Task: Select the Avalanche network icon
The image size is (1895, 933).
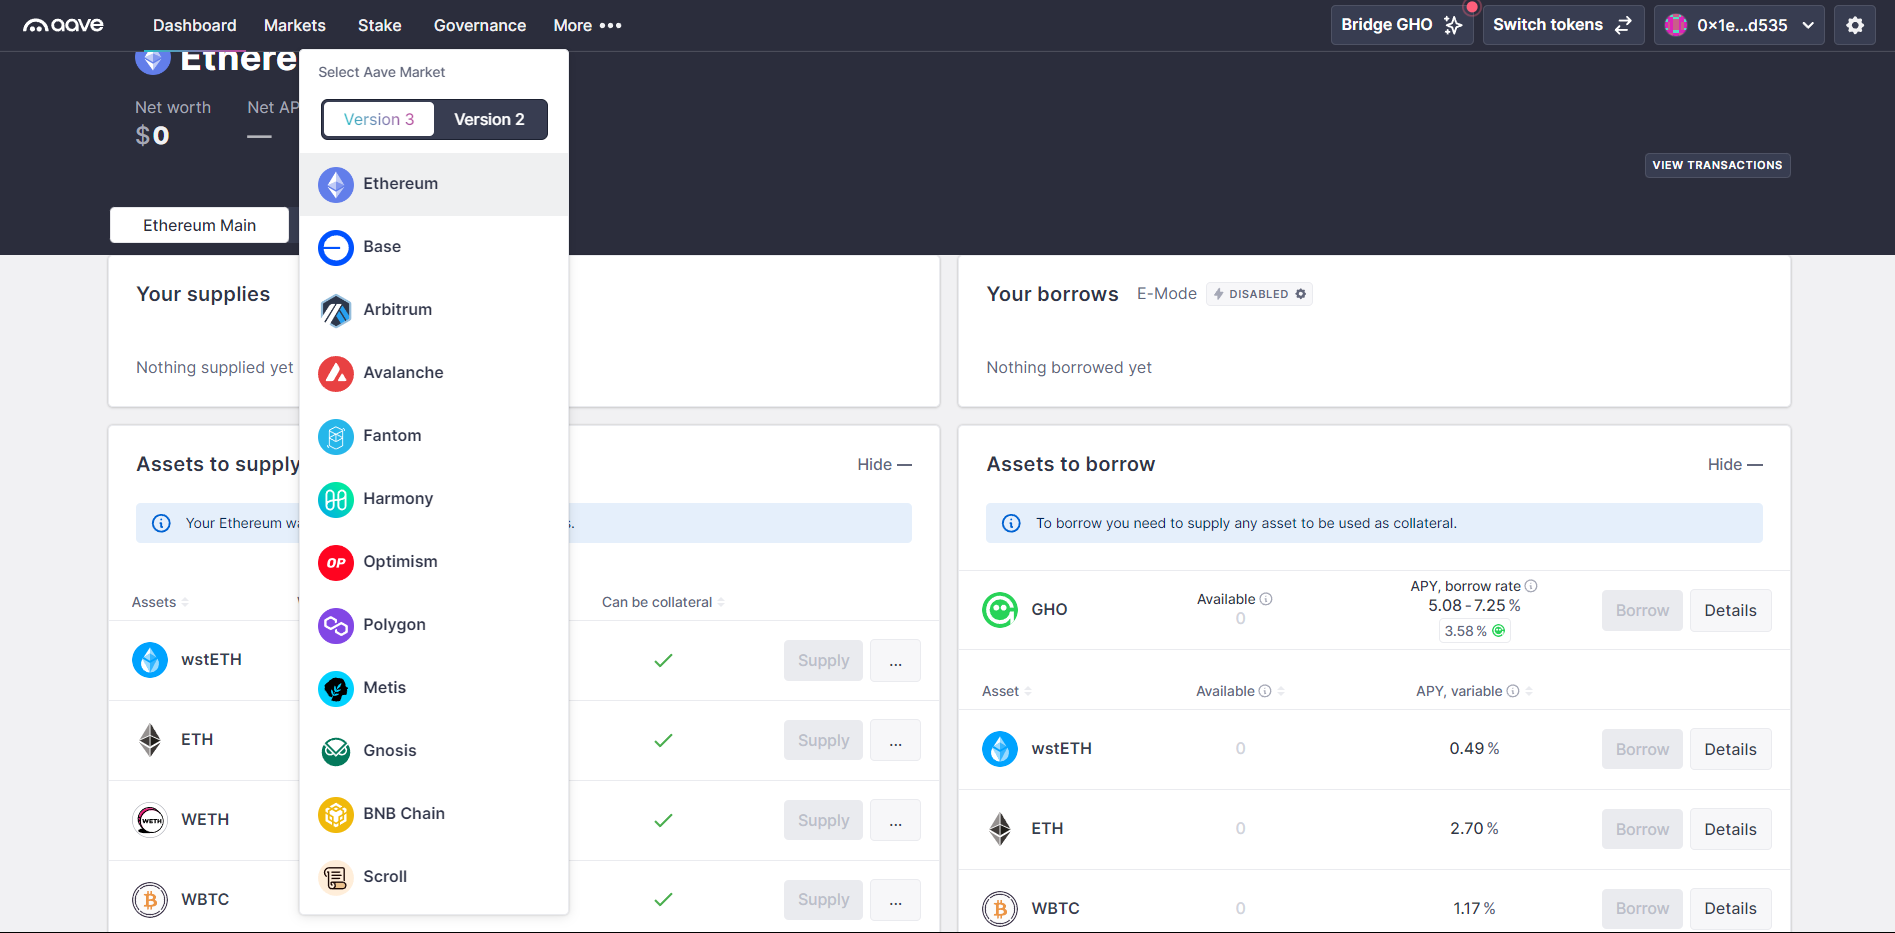Action: 335,373
